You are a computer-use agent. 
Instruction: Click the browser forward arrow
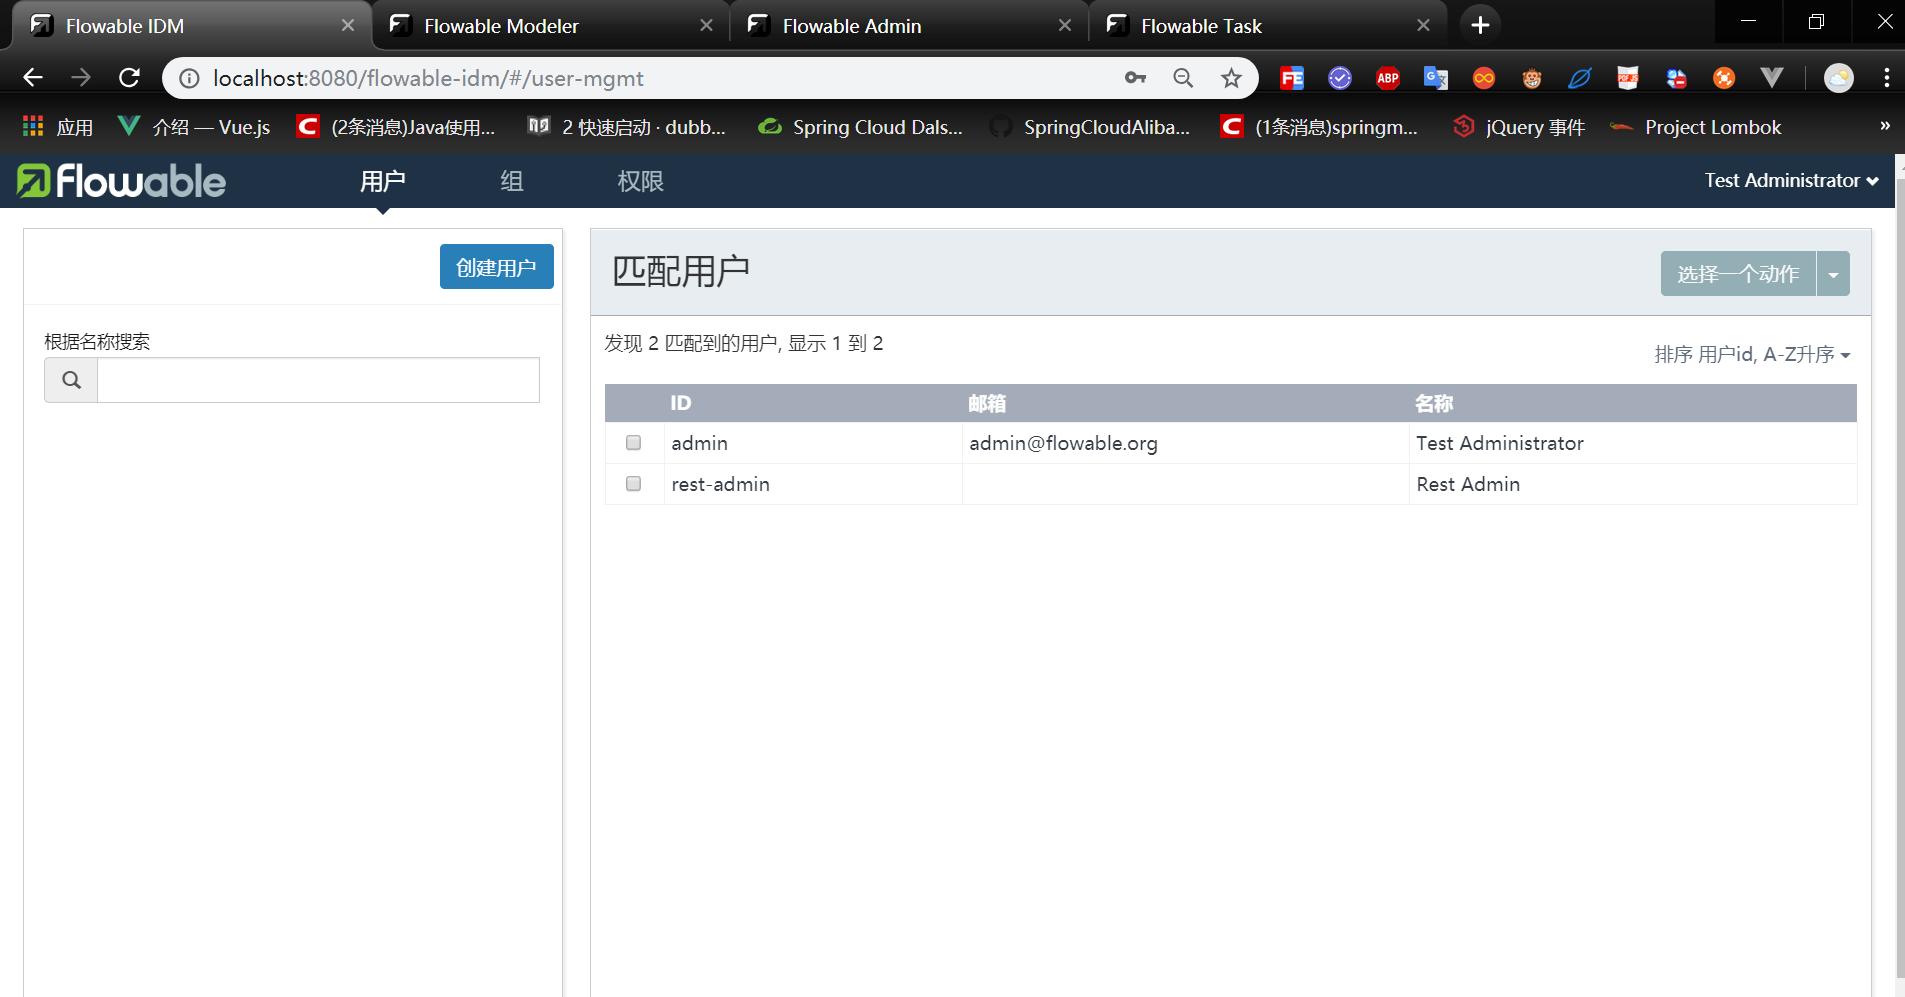pyautogui.click(x=81, y=78)
